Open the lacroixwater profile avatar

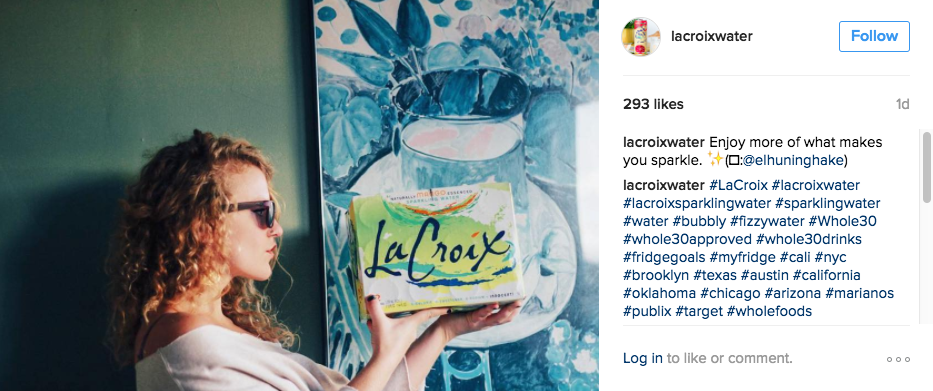click(x=641, y=36)
